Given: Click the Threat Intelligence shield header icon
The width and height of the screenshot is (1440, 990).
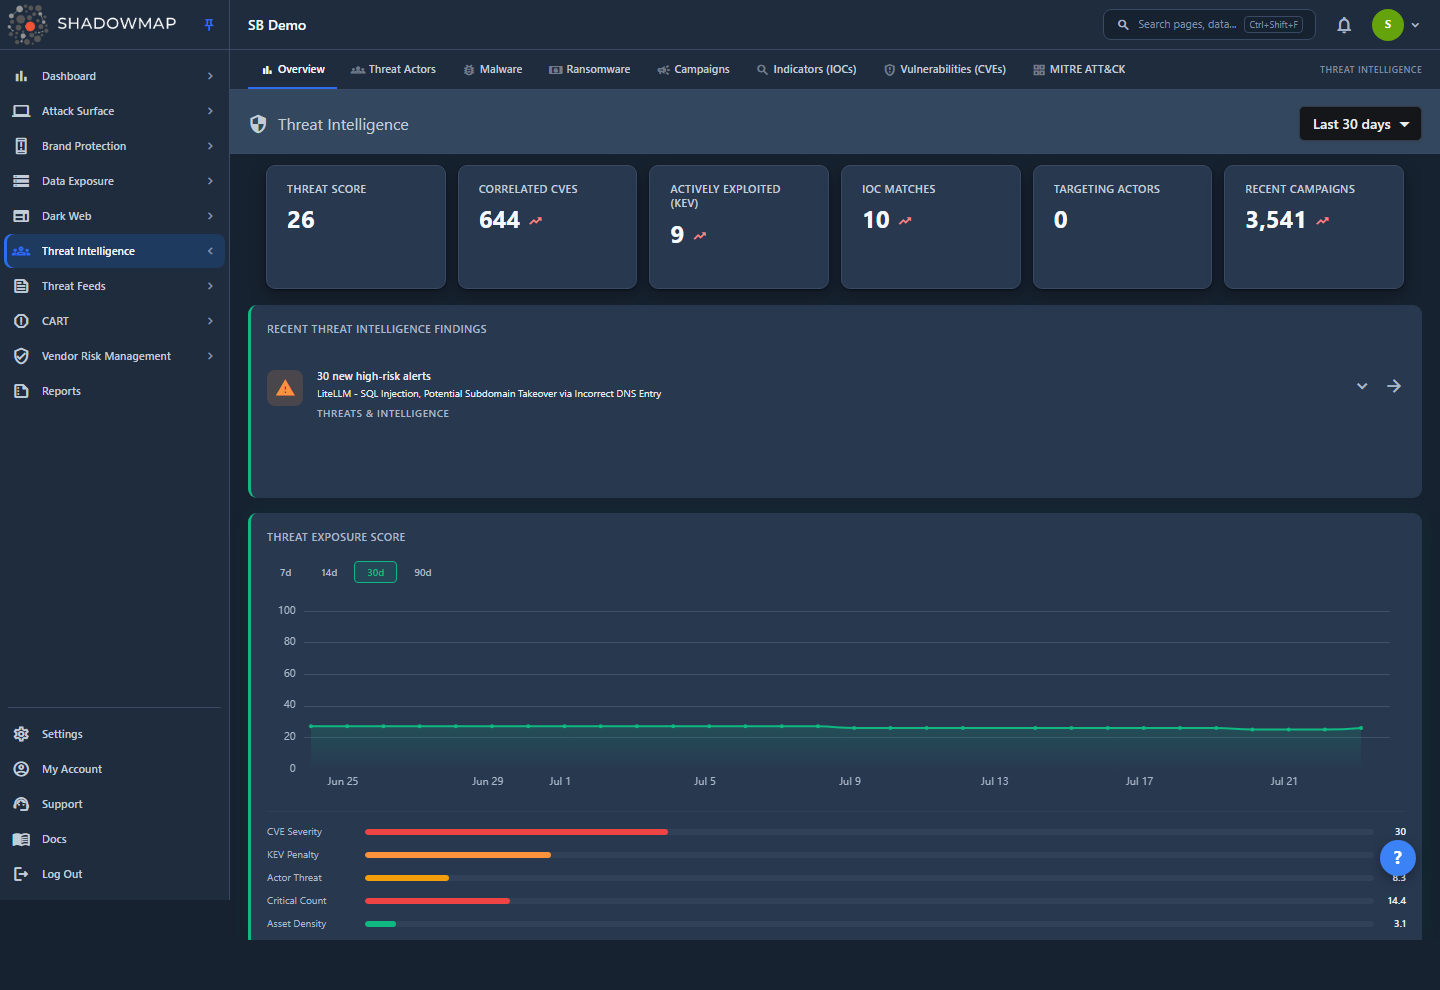Looking at the screenshot, I should pyautogui.click(x=258, y=124).
